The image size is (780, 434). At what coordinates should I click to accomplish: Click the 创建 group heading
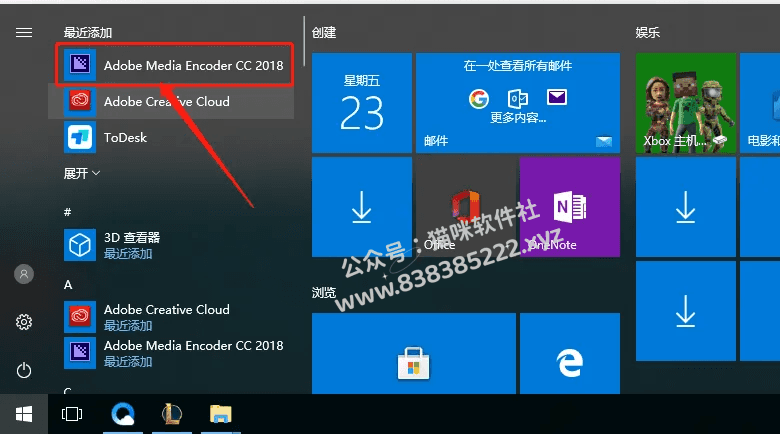pos(324,33)
